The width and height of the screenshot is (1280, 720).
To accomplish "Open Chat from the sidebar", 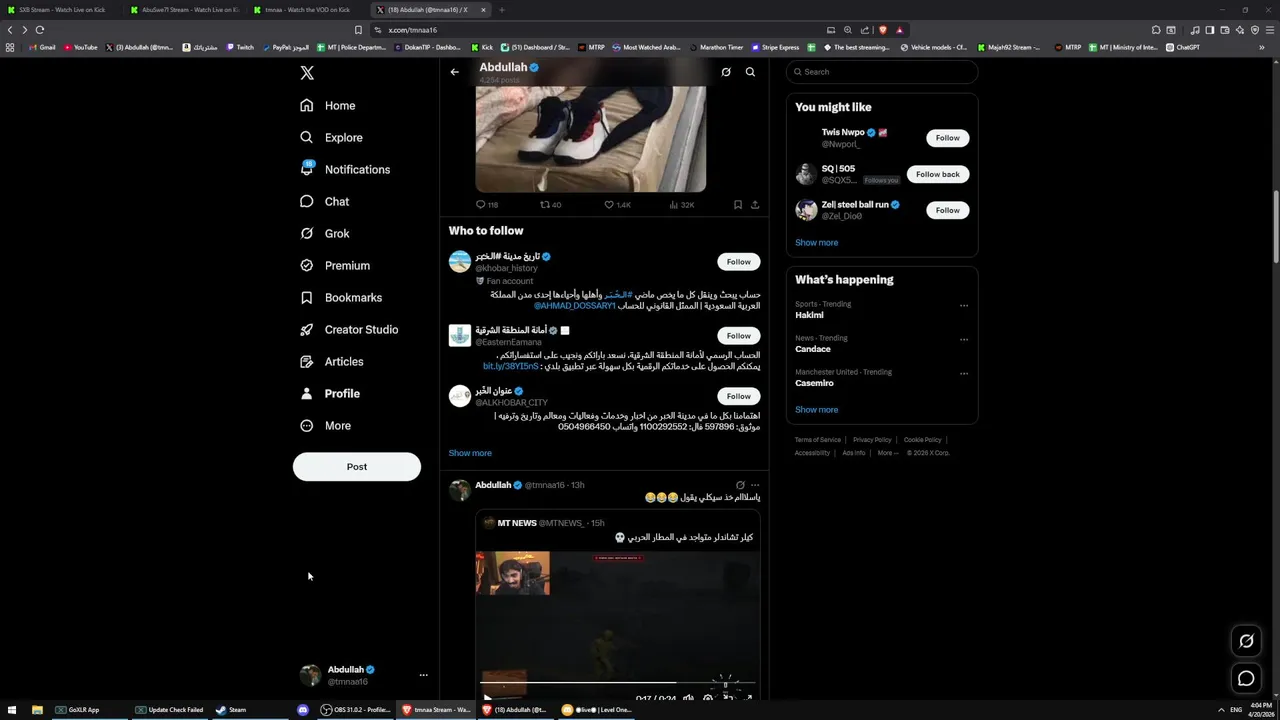I will pyautogui.click(x=324, y=201).
